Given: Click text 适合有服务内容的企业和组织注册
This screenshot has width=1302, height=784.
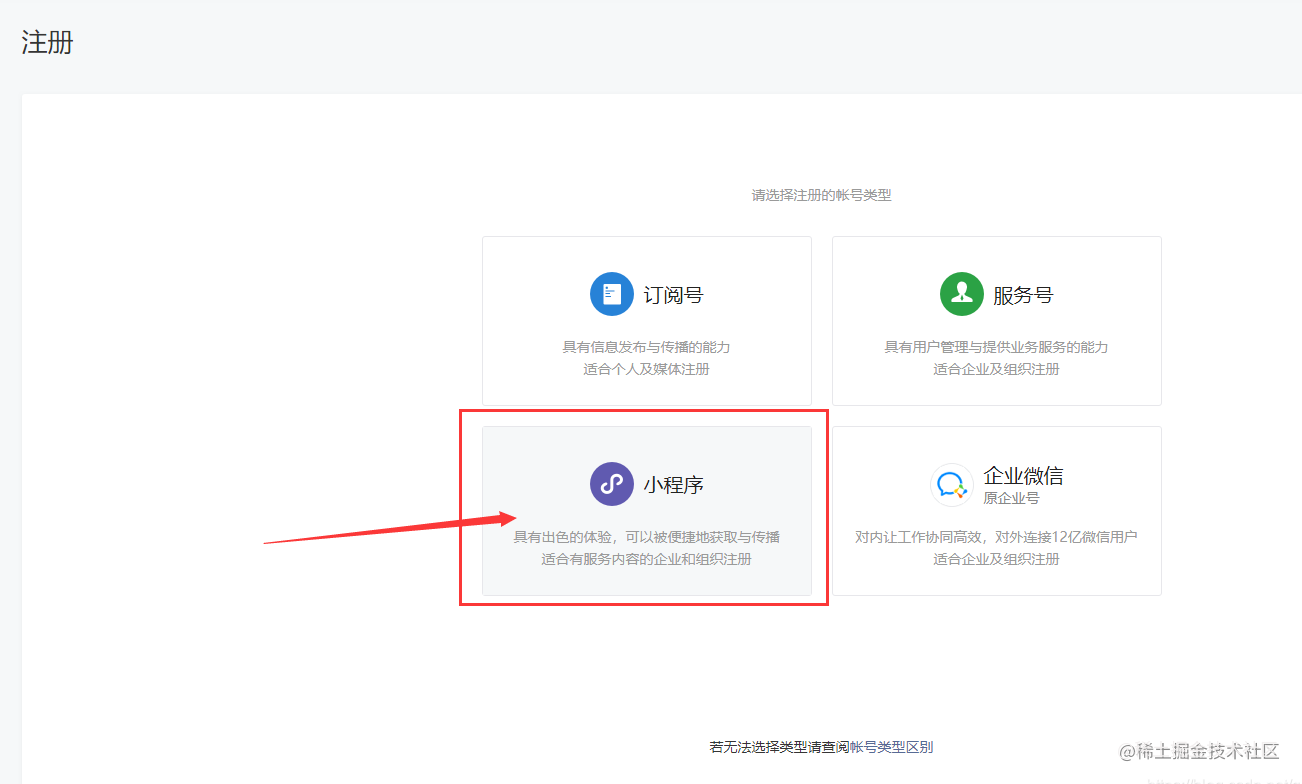Looking at the screenshot, I should tap(646, 559).
